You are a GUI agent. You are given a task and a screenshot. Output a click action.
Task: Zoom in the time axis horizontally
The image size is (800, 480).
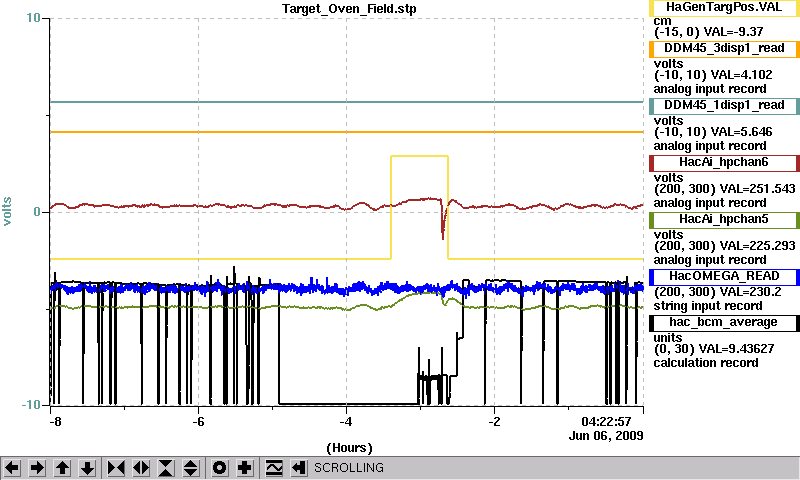(x=116, y=468)
